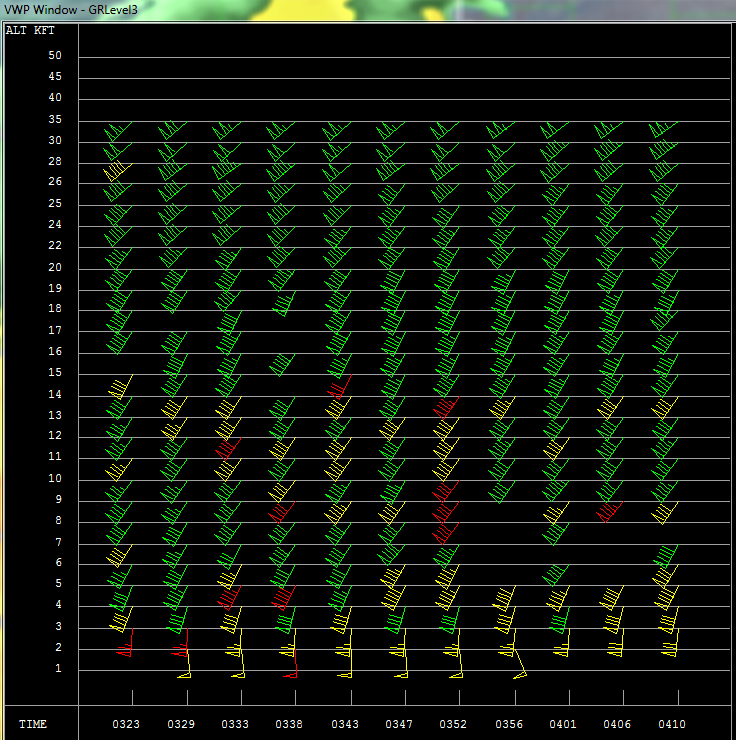The image size is (736, 740).
Task: Click the red 0343 wind barb between 15 and 14 kft
Action: (340, 387)
